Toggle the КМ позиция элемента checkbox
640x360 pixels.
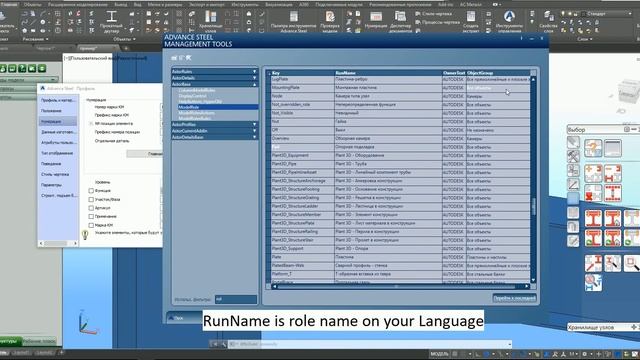(x=91, y=123)
